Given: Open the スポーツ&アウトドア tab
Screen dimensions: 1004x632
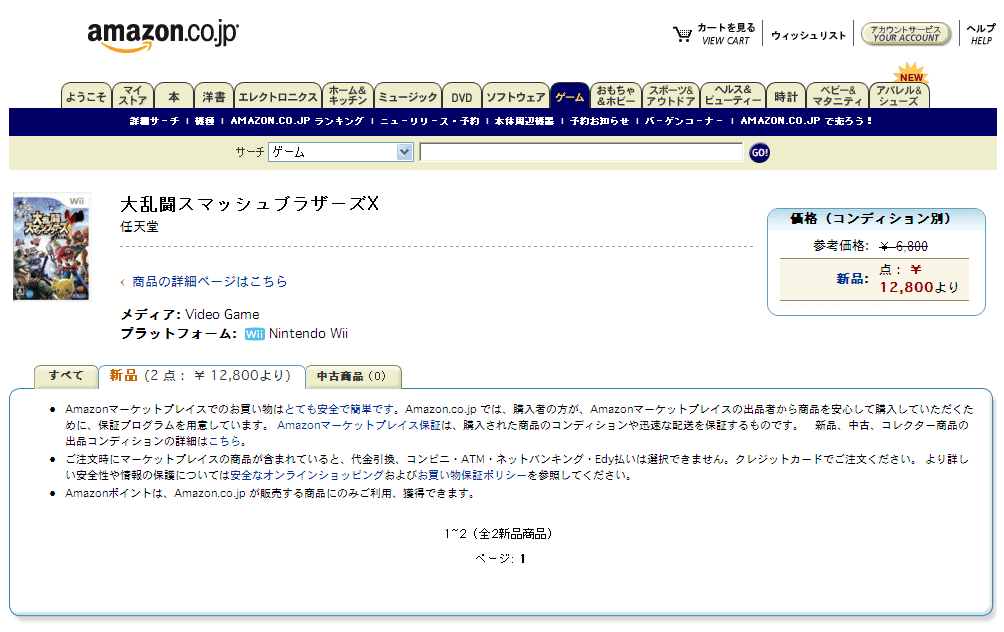Looking at the screenshot, I should coord(671,96).
